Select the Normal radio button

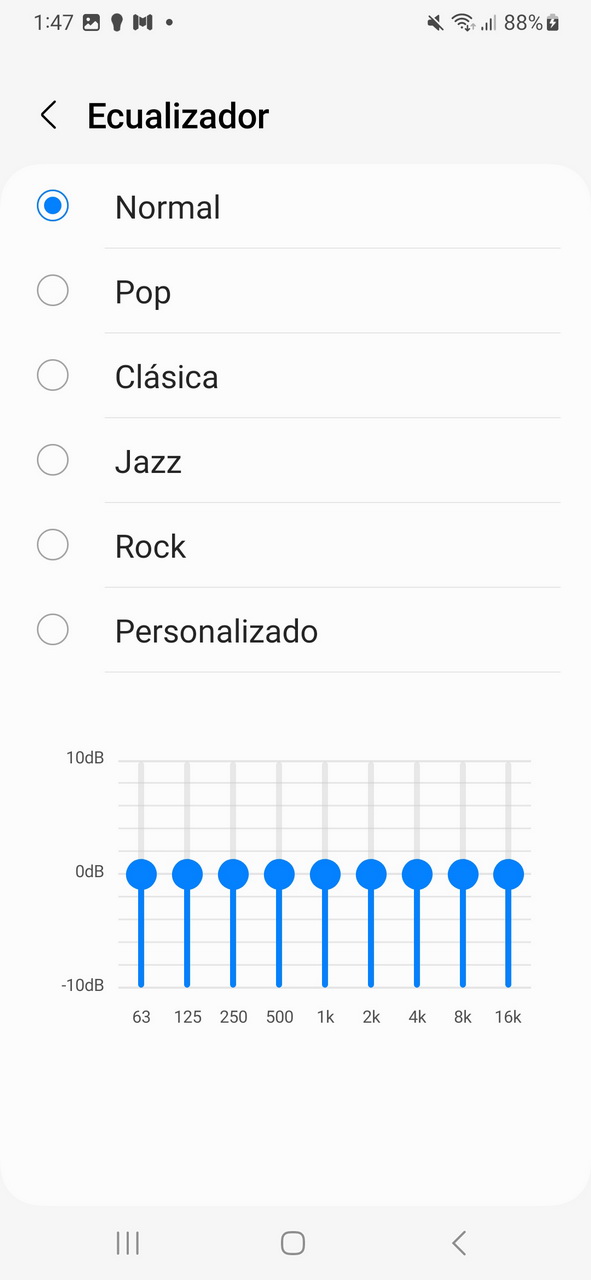pyautogui.click(x=52, y=206)
